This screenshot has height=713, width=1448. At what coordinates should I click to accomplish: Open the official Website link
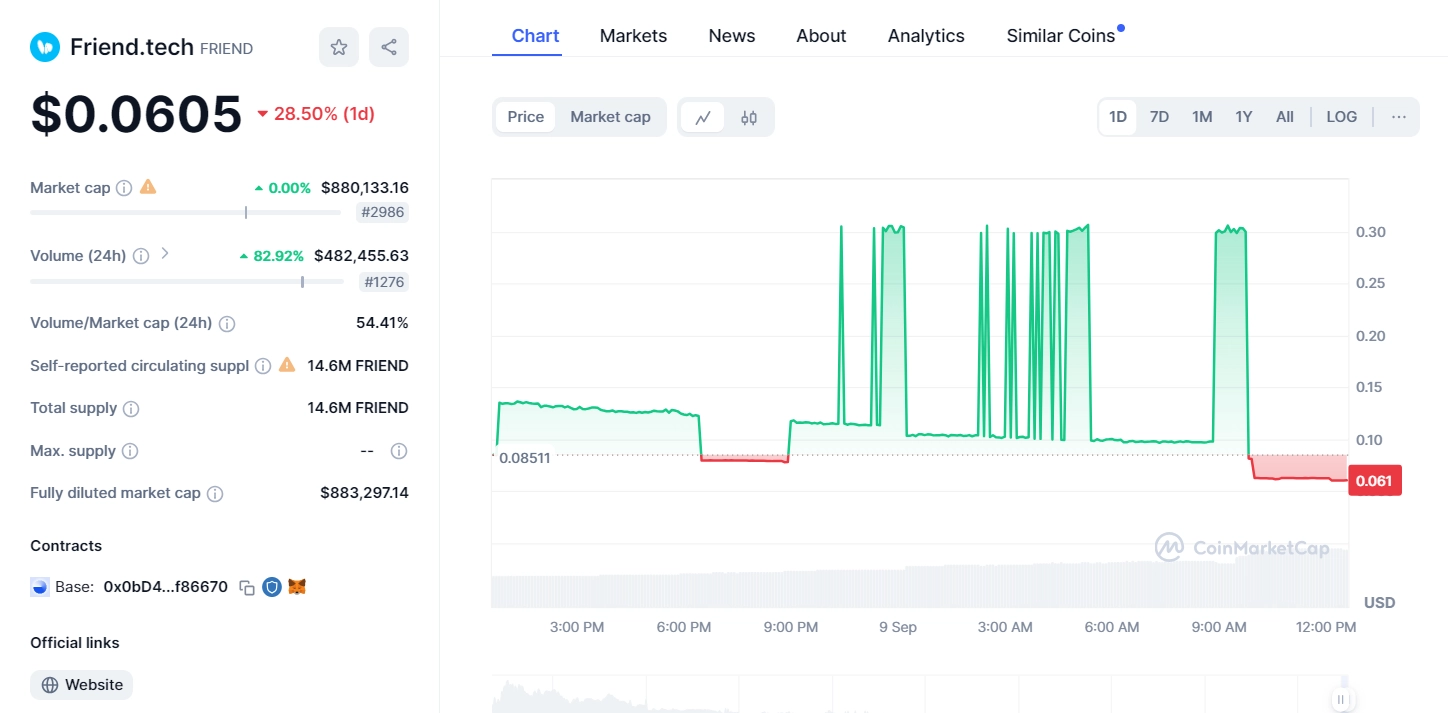coord(82,685)
